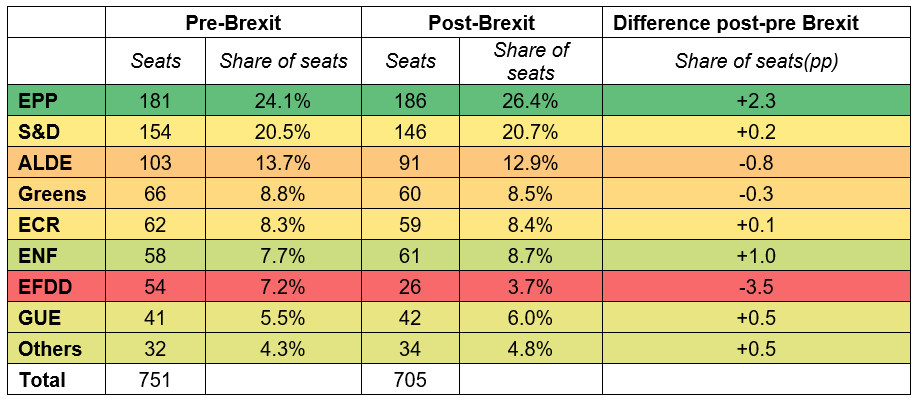Click the Share of seats(pp) subheader
Image resolution: width=917 pixels, height=405 pixels.
(x=756, y=61)
